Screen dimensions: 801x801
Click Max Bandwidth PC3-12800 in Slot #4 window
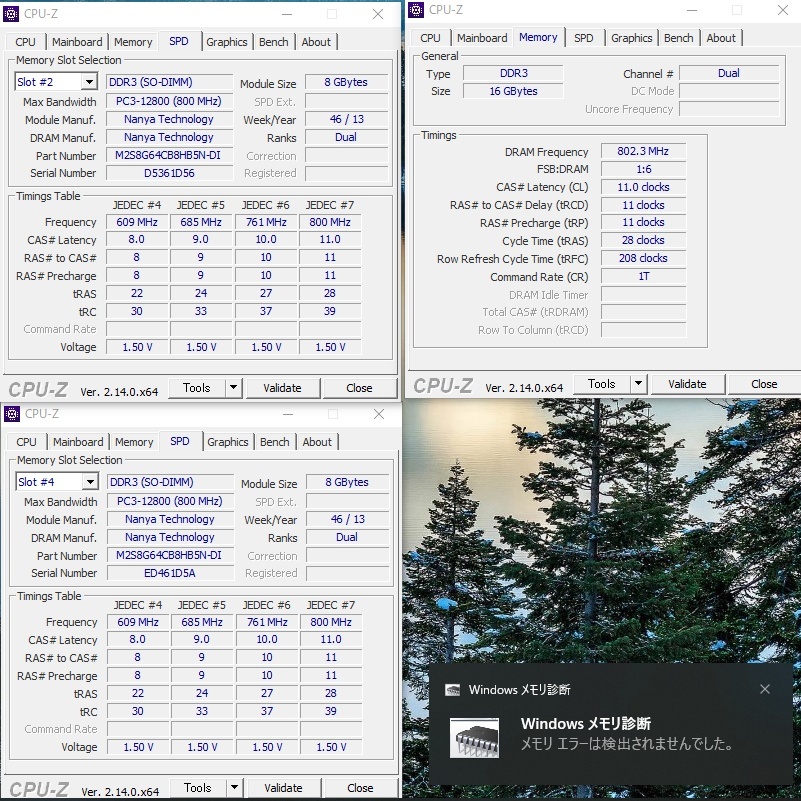170,501
